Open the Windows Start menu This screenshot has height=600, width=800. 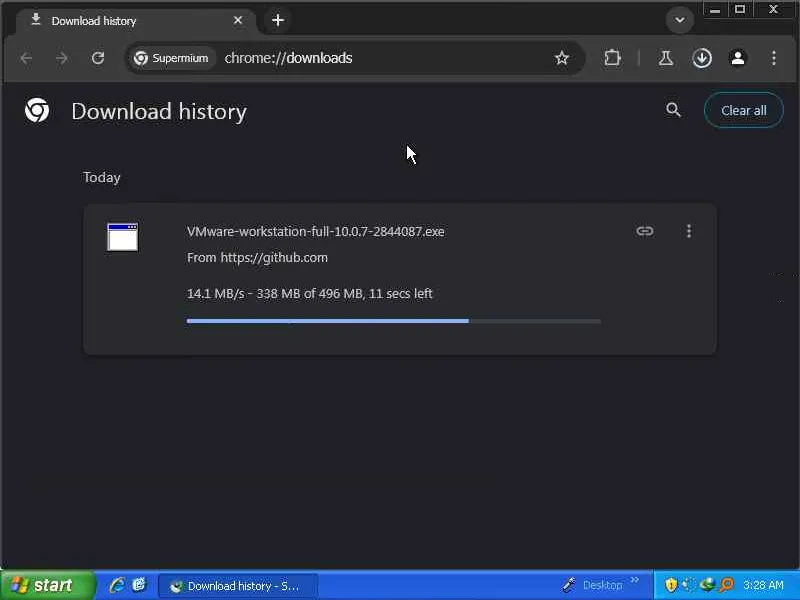coord(47,585)
